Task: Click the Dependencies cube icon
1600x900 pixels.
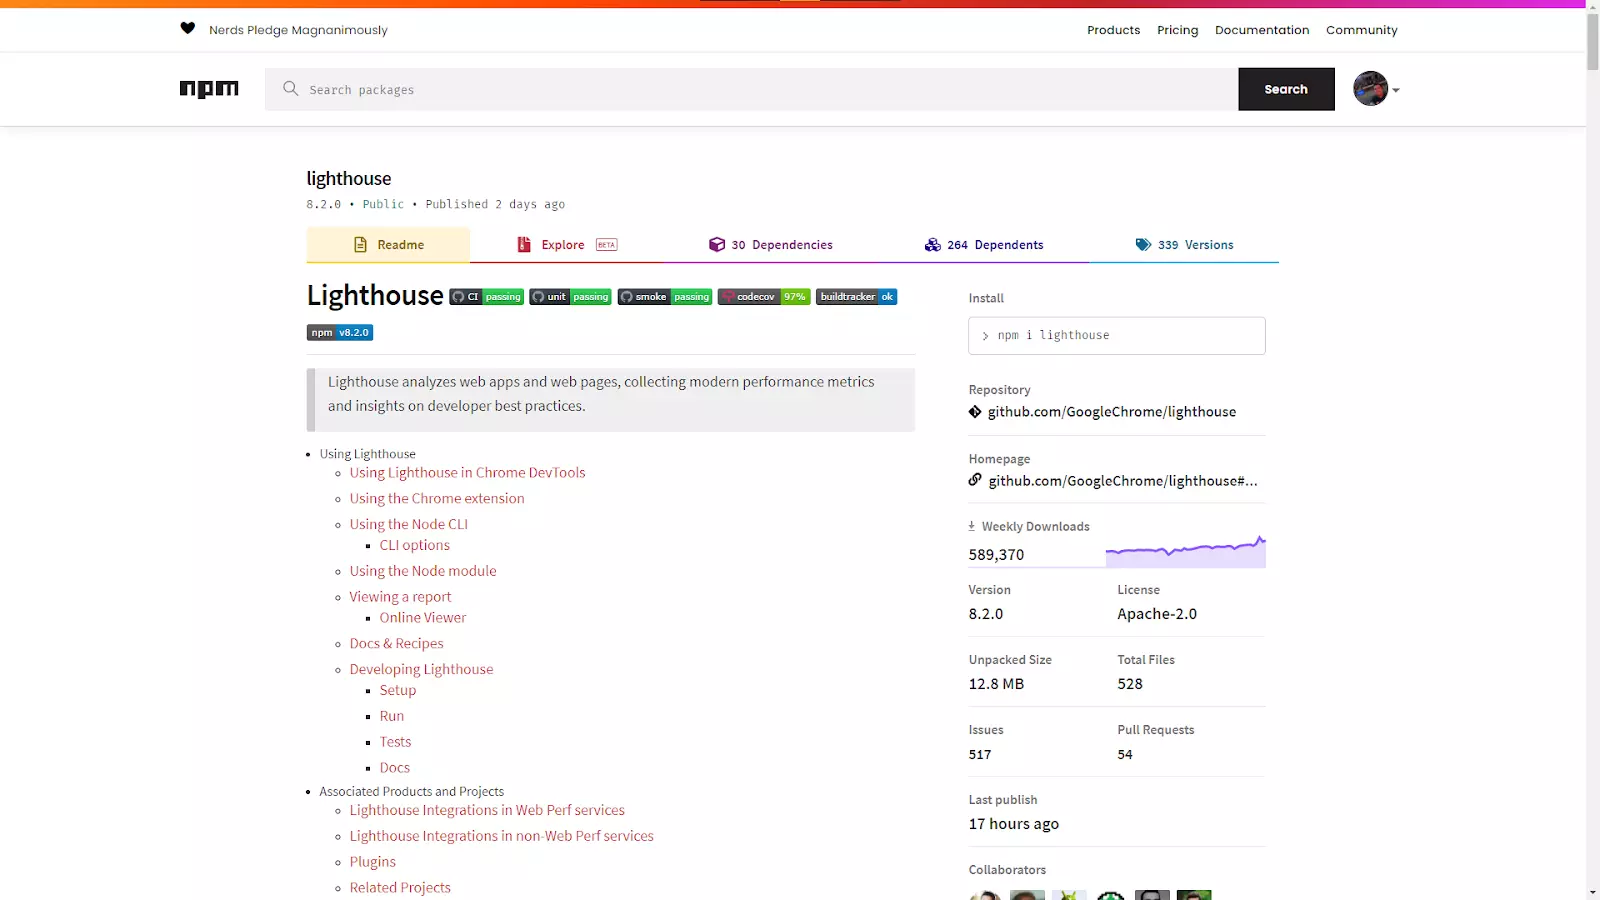Action: (x=717, y=245)
